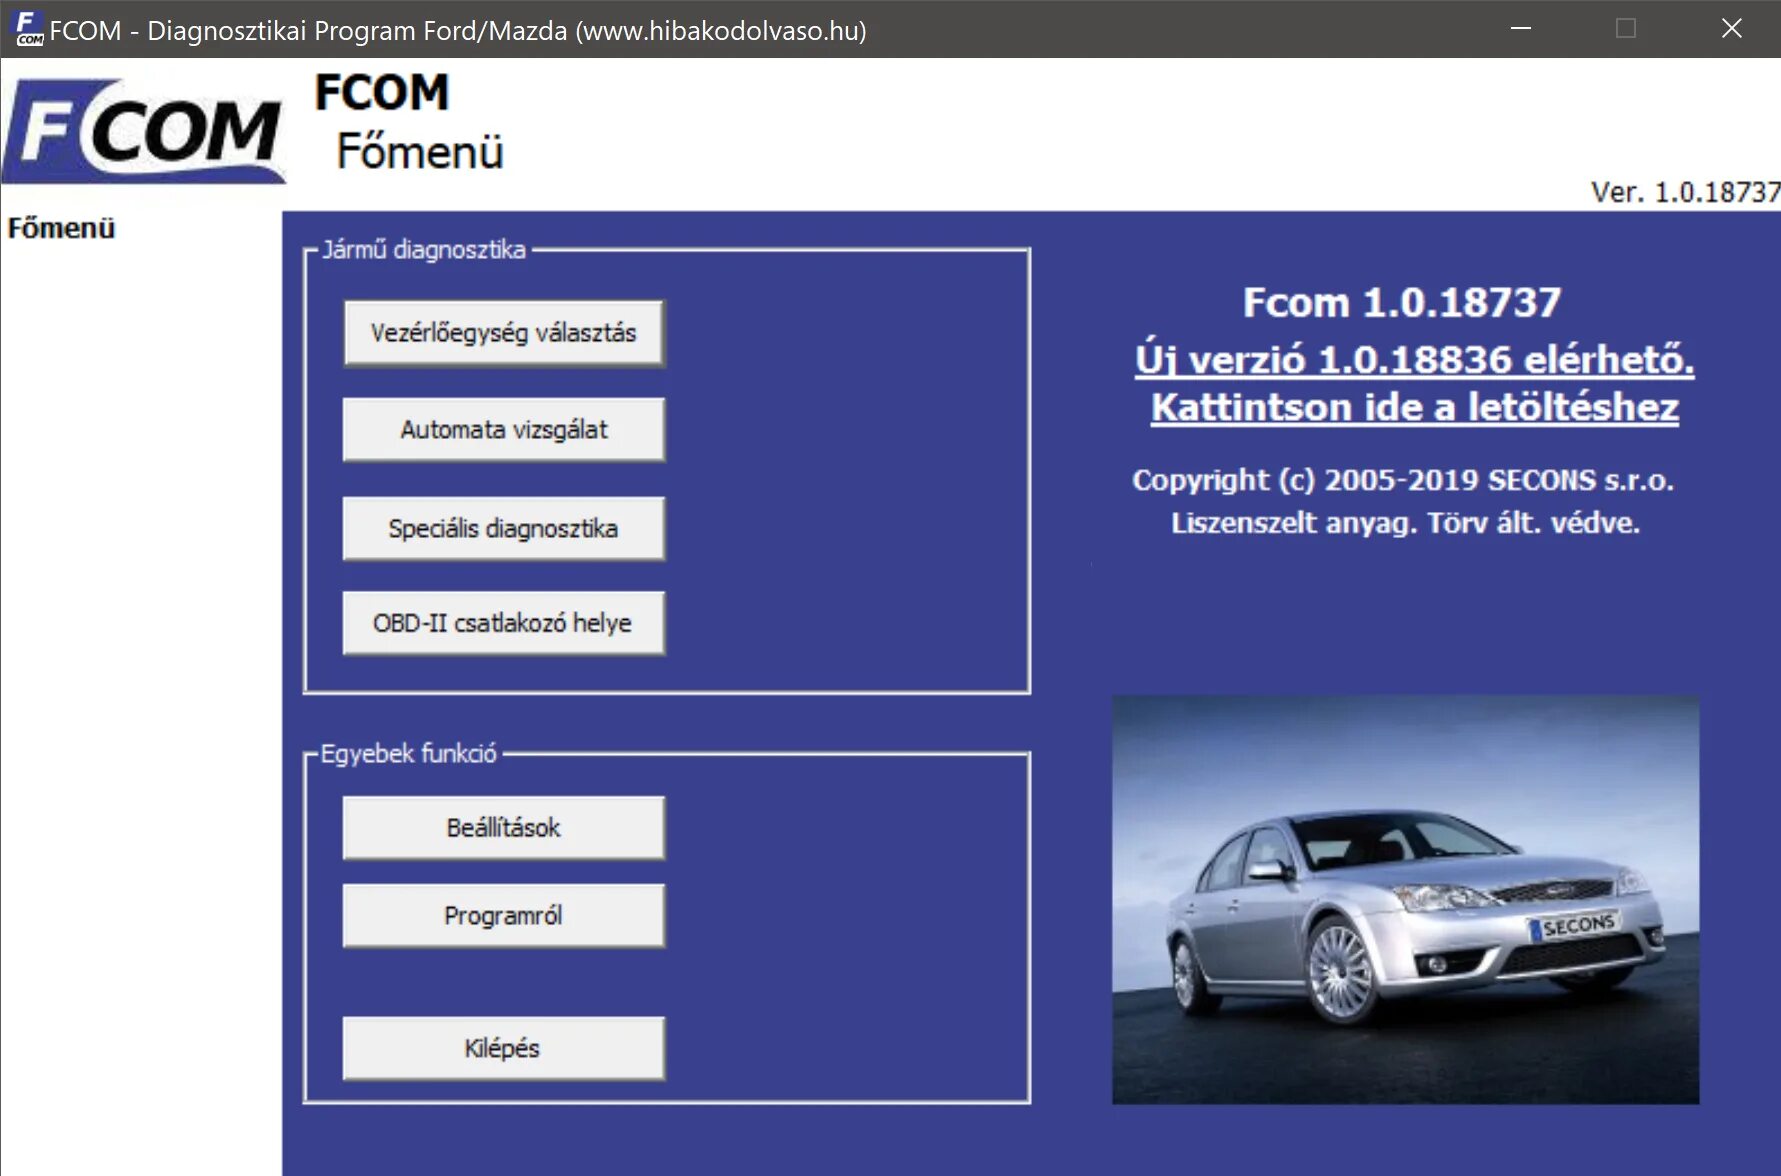This screenshot has width=1781, height=1176.
Task: Select Főmenü in the left sidebar
Action: [61, 228]
